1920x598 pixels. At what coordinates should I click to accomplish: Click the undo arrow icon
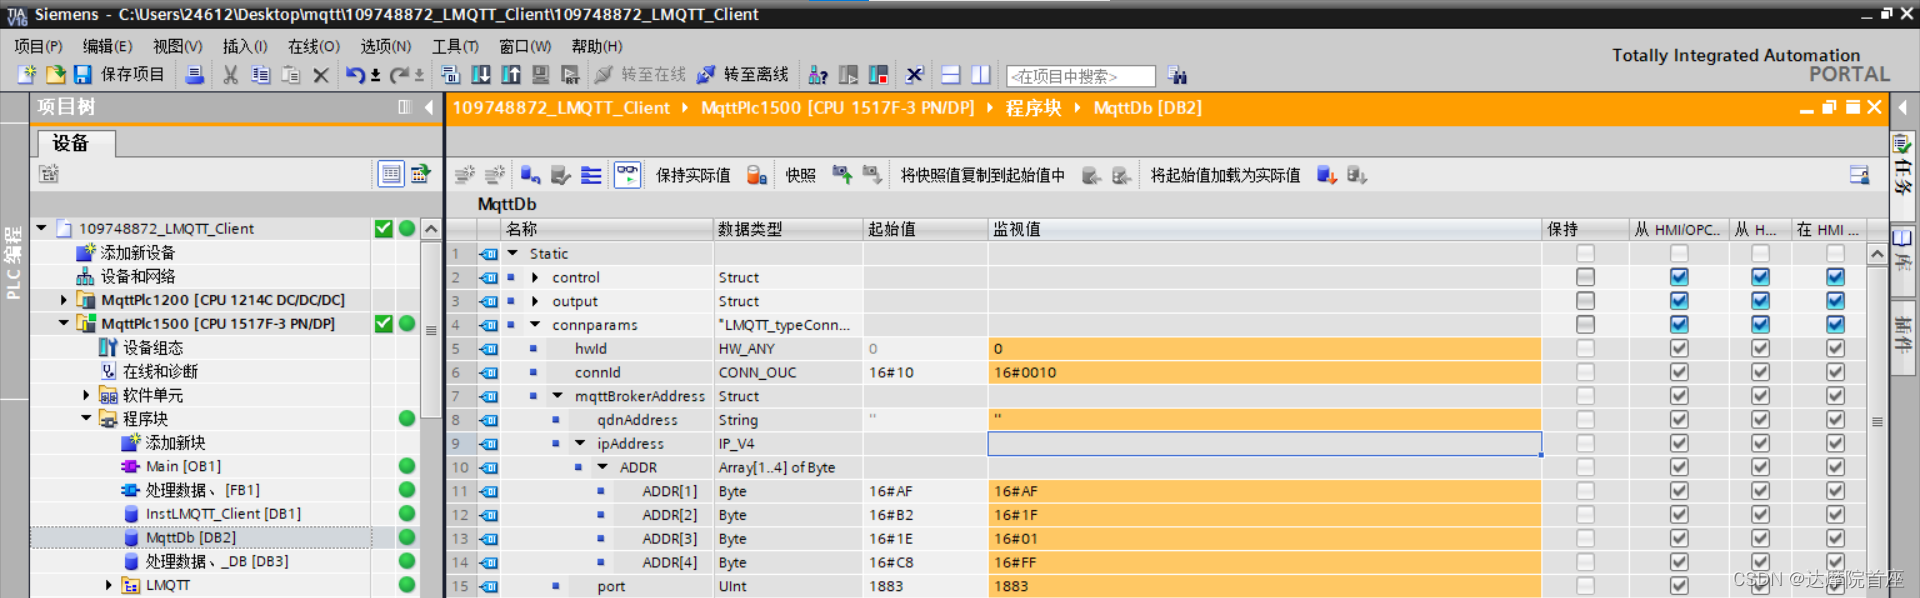click(x=355, y=75)
